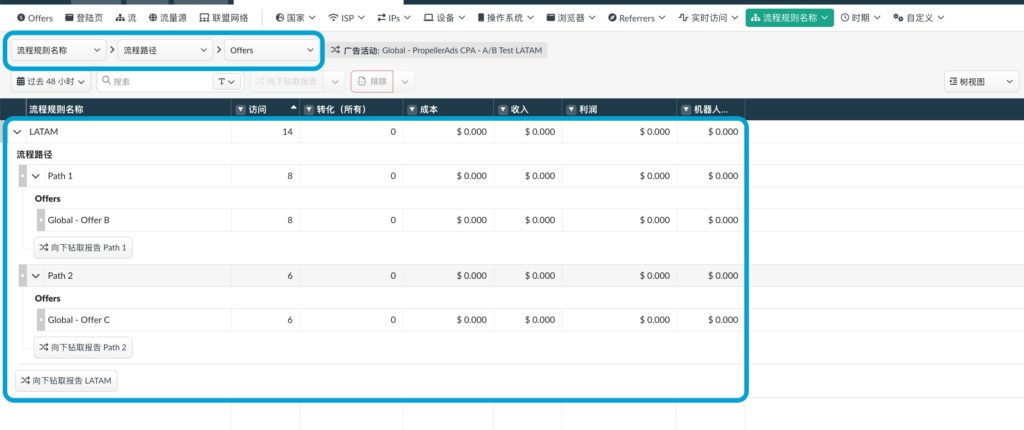Open third grouping select Offers
Screen dimensions: 1024x430
pos(272,50)
